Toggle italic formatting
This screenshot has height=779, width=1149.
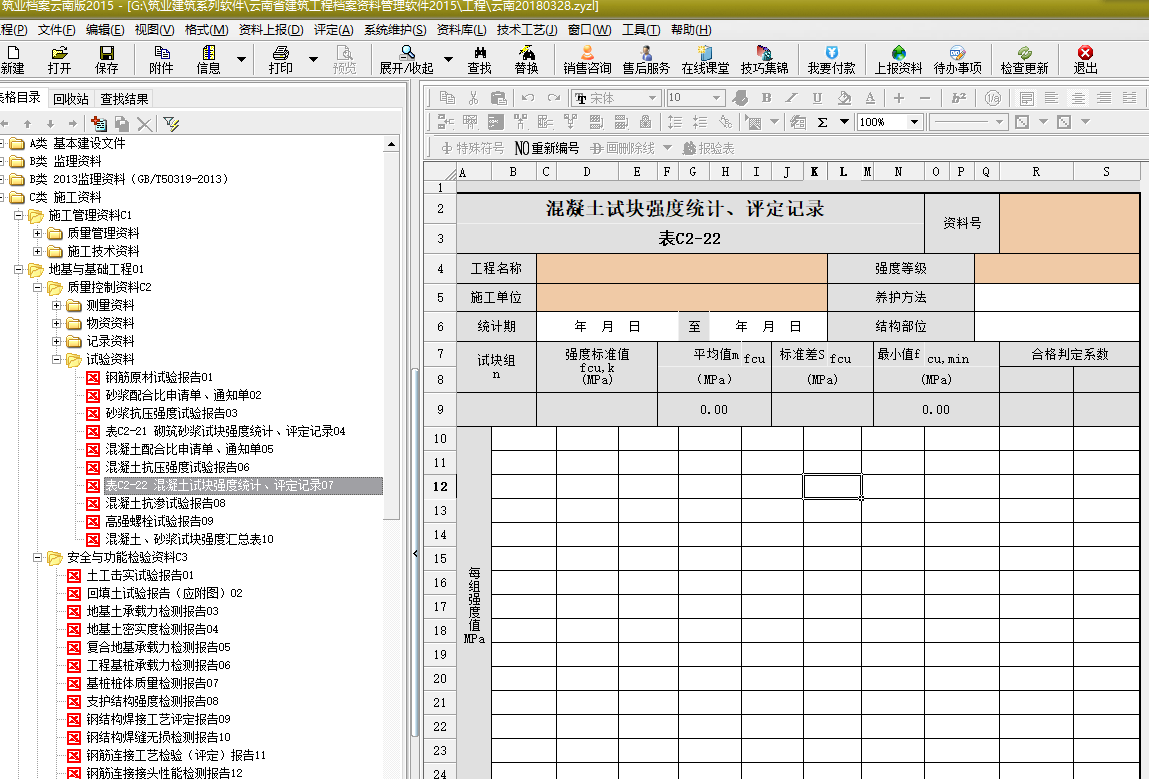tap(792, 98)
